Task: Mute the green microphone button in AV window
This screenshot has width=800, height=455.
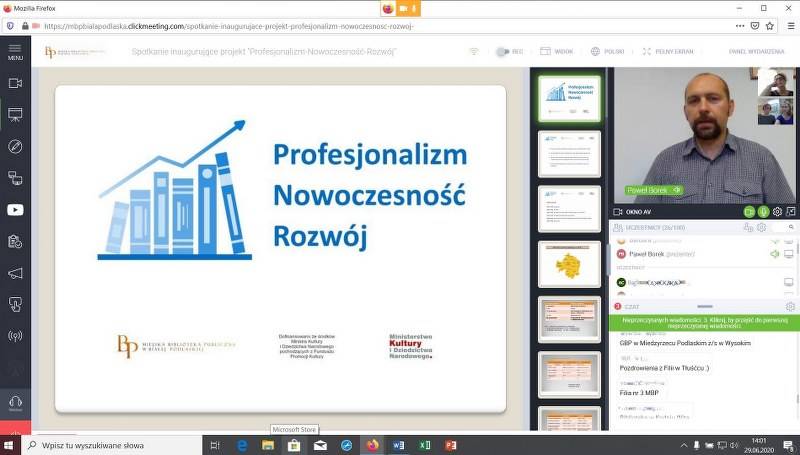Action: [x=762, y=212]
